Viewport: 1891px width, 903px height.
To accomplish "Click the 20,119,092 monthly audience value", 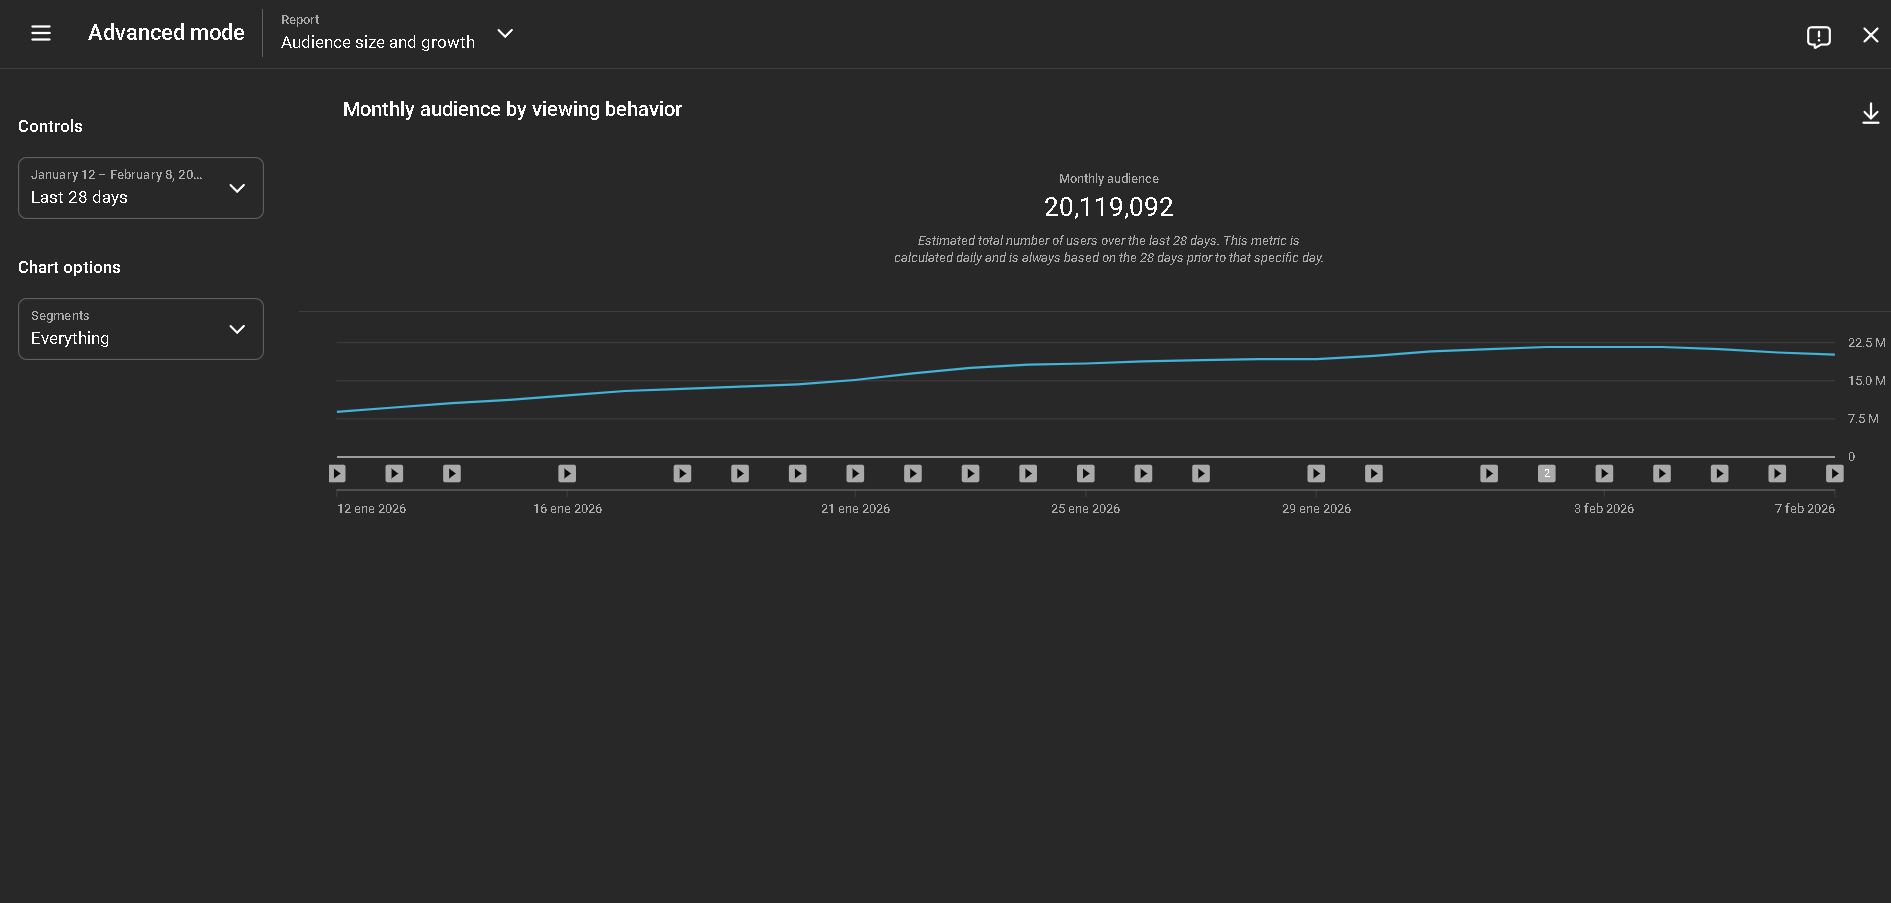I will click(x=1108, y=207).
